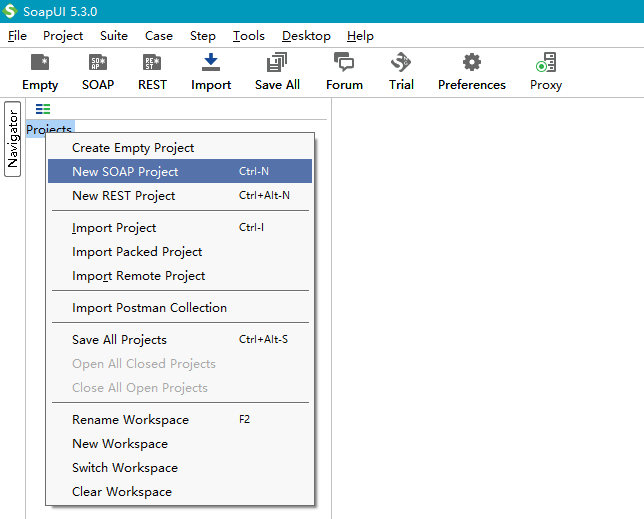
Task: Choose Import Project from context menu
Action: pos(180,227)
